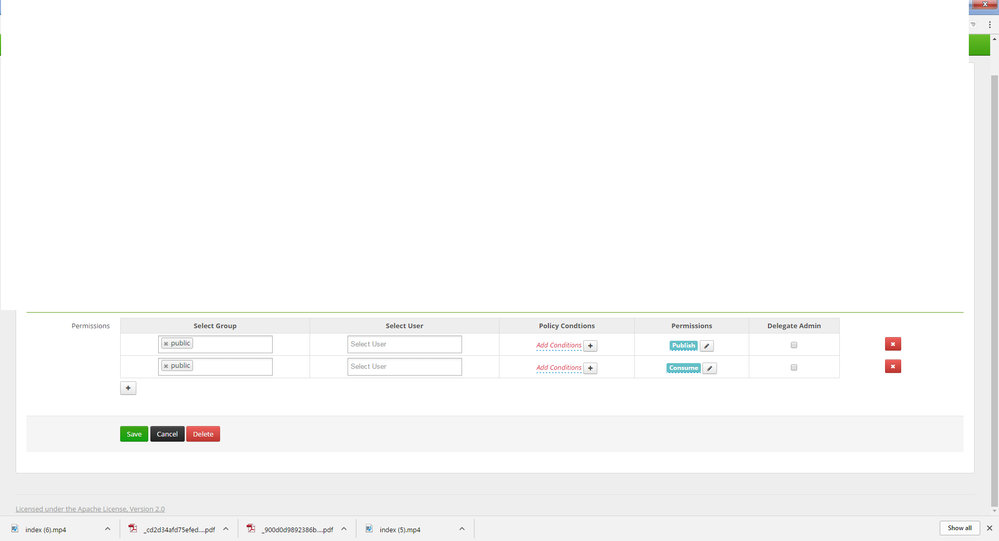The height and width of the screenshot is (541, 999).
Task: Expand the options for the index (6).mp4 download
Action: (x=108, y=529)
